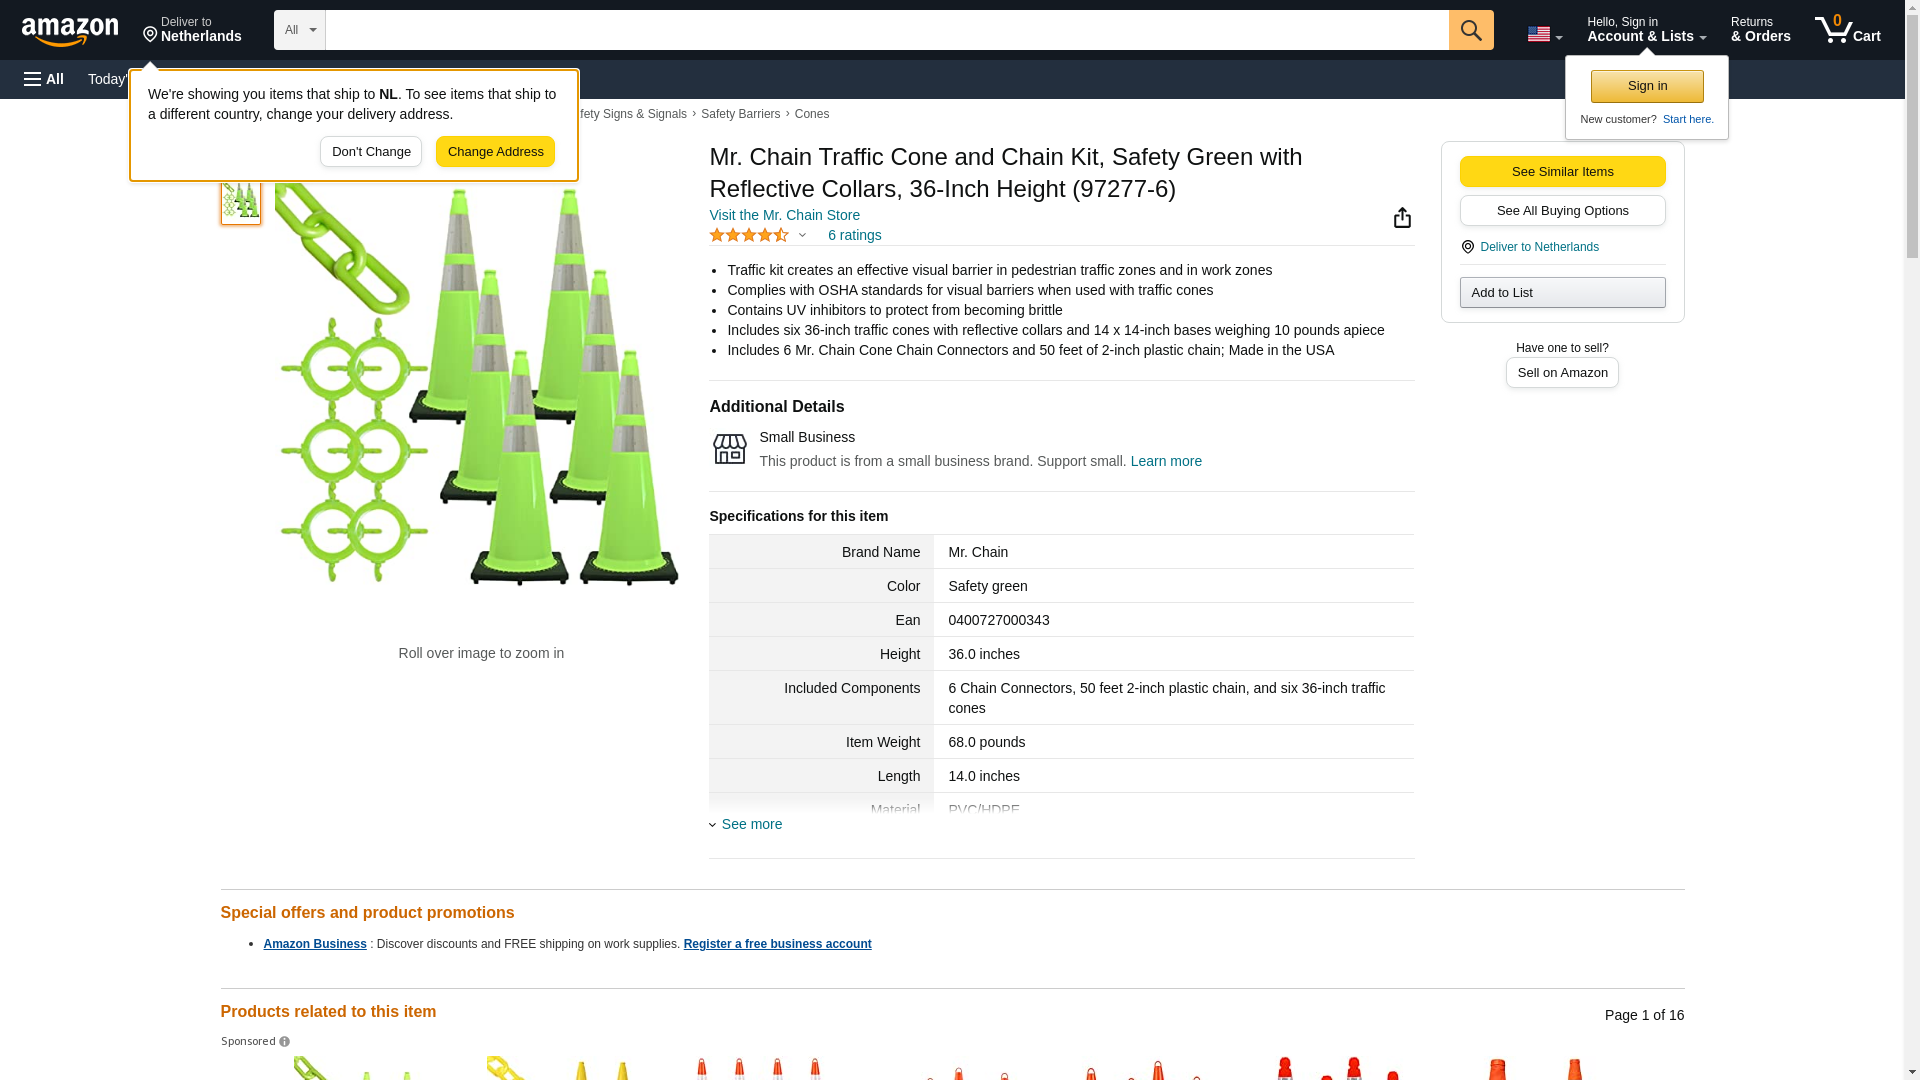Click the star rating icons
This screenshot has height=1080, width=1920.
[749, 235]
